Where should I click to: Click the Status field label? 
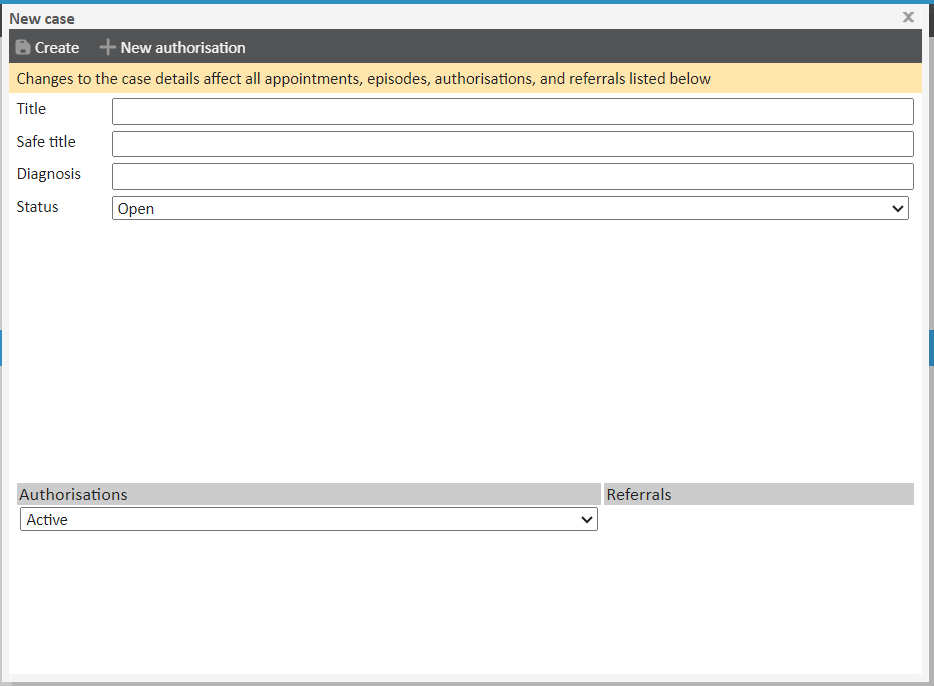pos(38,207)
